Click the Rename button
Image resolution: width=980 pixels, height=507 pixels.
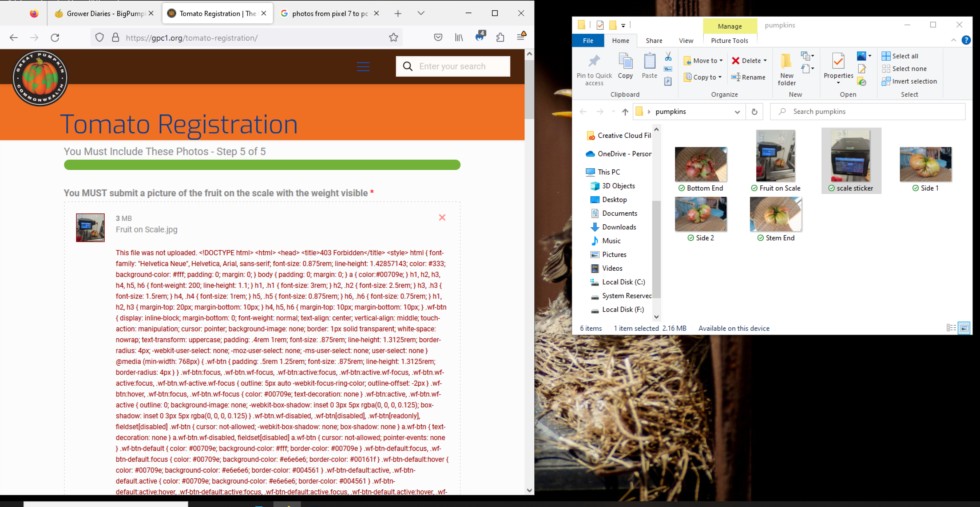point(749,77)
